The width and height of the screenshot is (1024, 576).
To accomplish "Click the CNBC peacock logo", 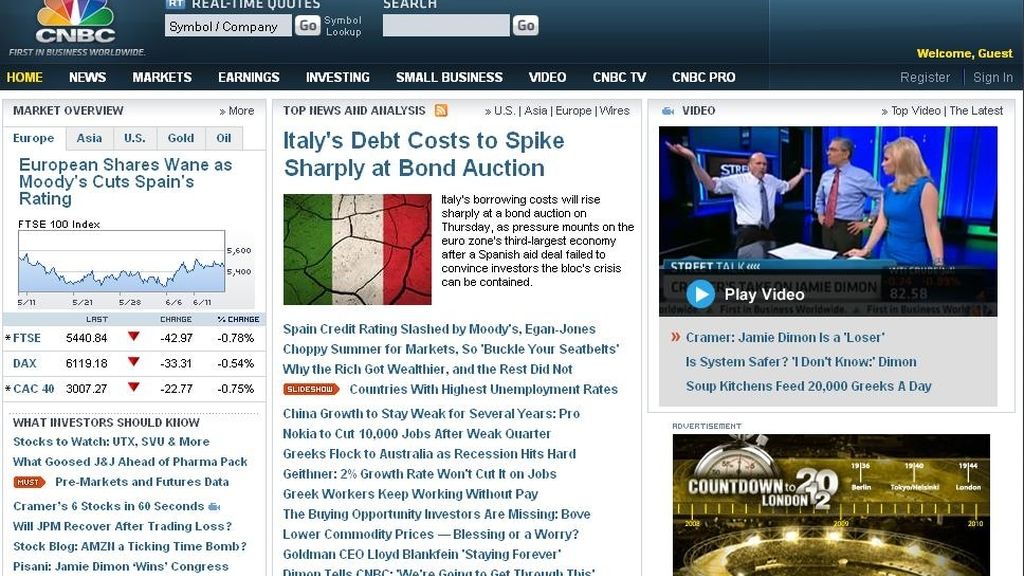I will pyautogui.click(x=75, y=23).
